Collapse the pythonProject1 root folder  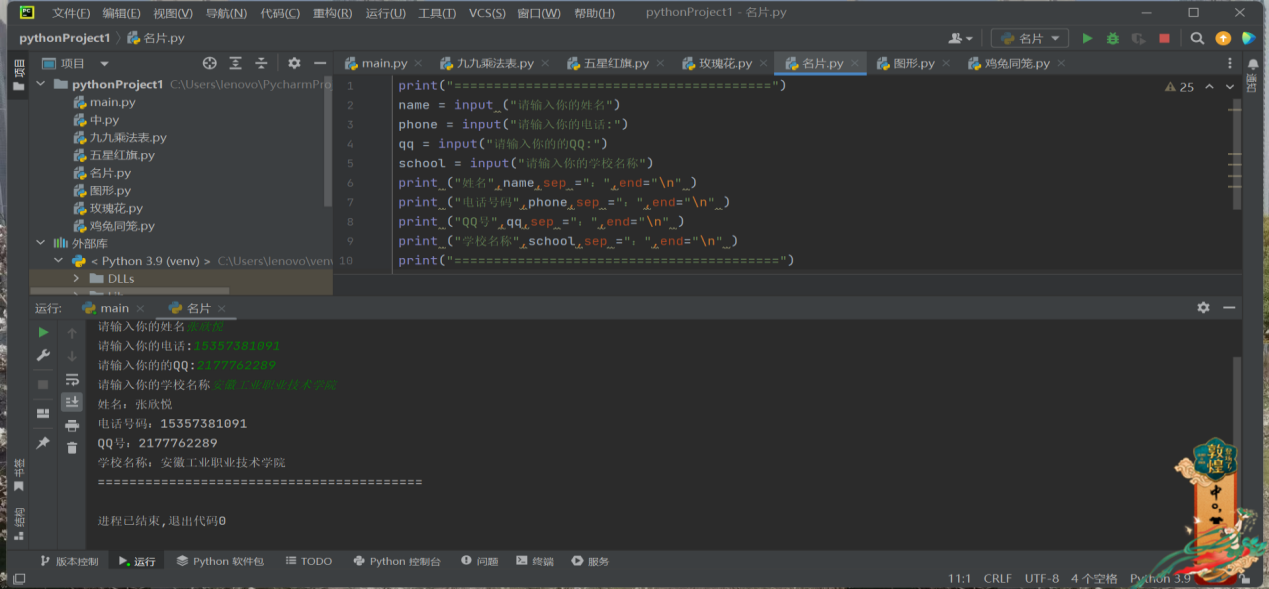point(41,85)
